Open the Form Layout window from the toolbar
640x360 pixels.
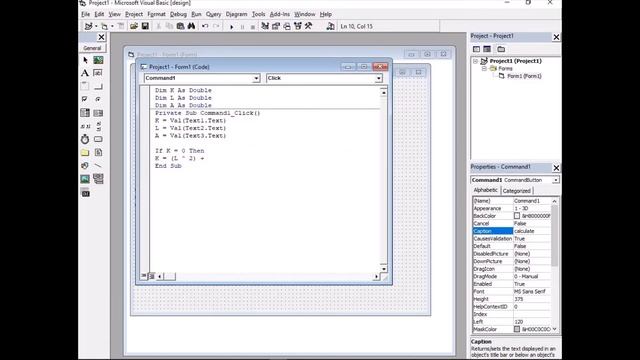[x=287, y=26]
